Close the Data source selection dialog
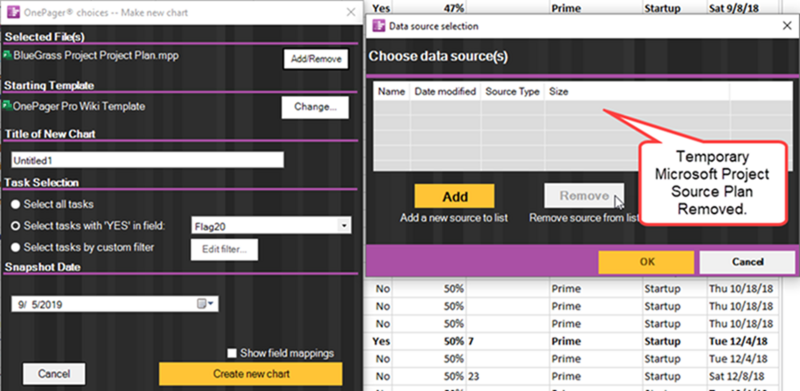 (787, 26)
